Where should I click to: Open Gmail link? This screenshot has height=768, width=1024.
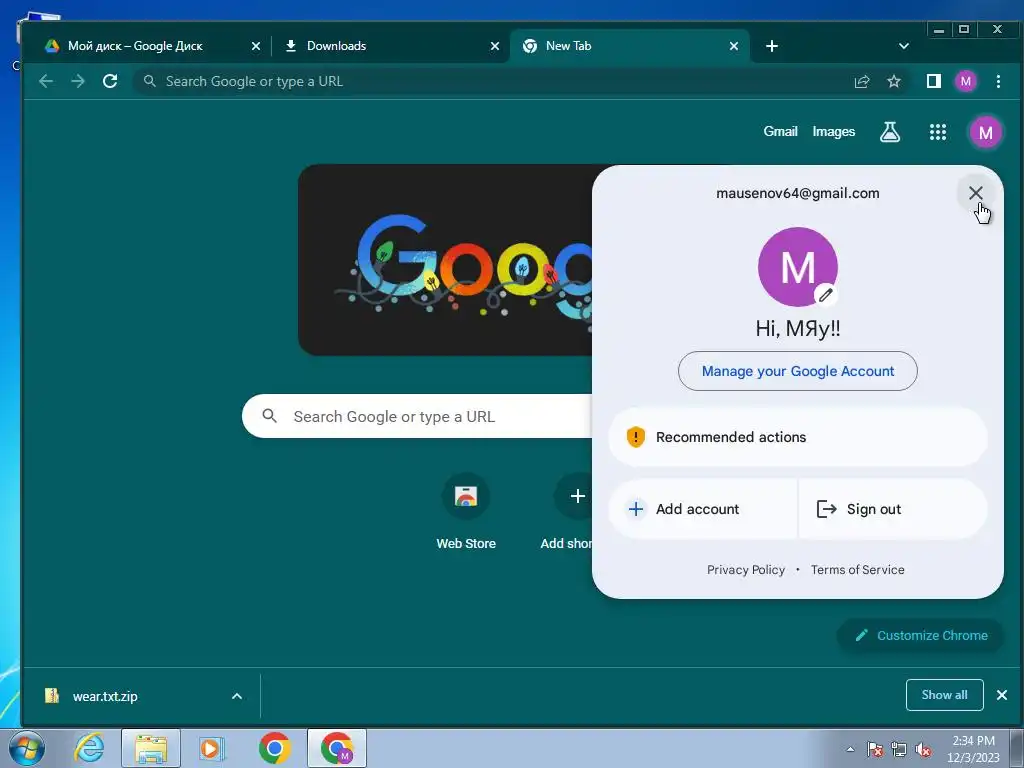(x=780, y=131)
